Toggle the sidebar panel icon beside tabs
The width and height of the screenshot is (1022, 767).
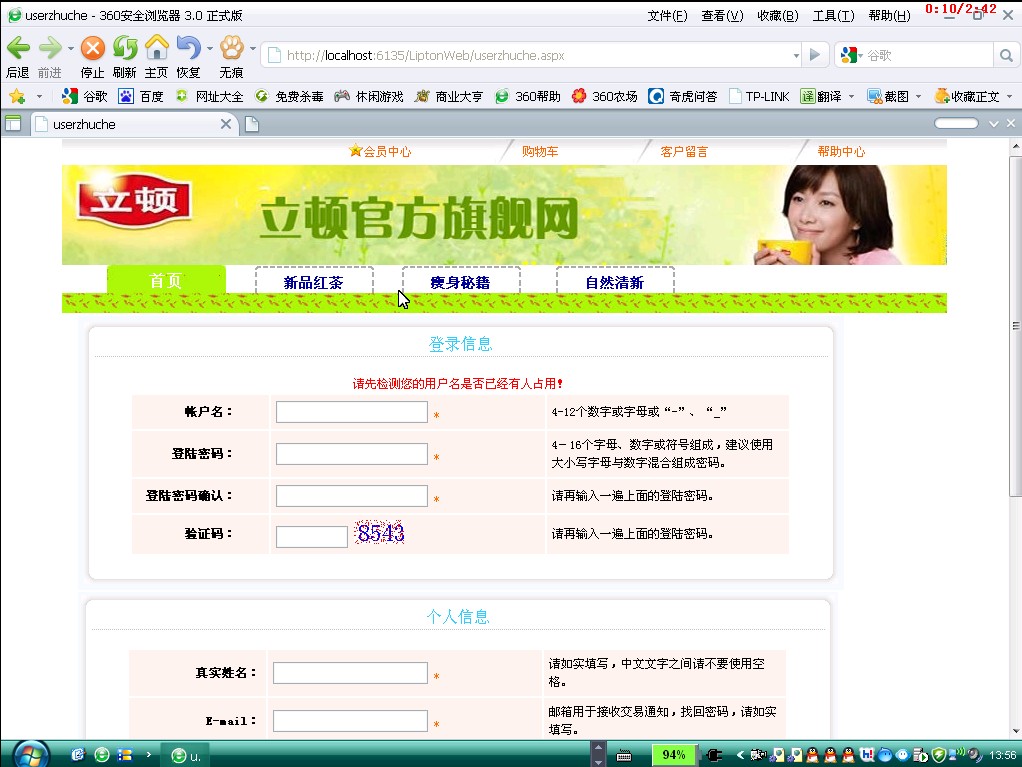pos(13,124)
